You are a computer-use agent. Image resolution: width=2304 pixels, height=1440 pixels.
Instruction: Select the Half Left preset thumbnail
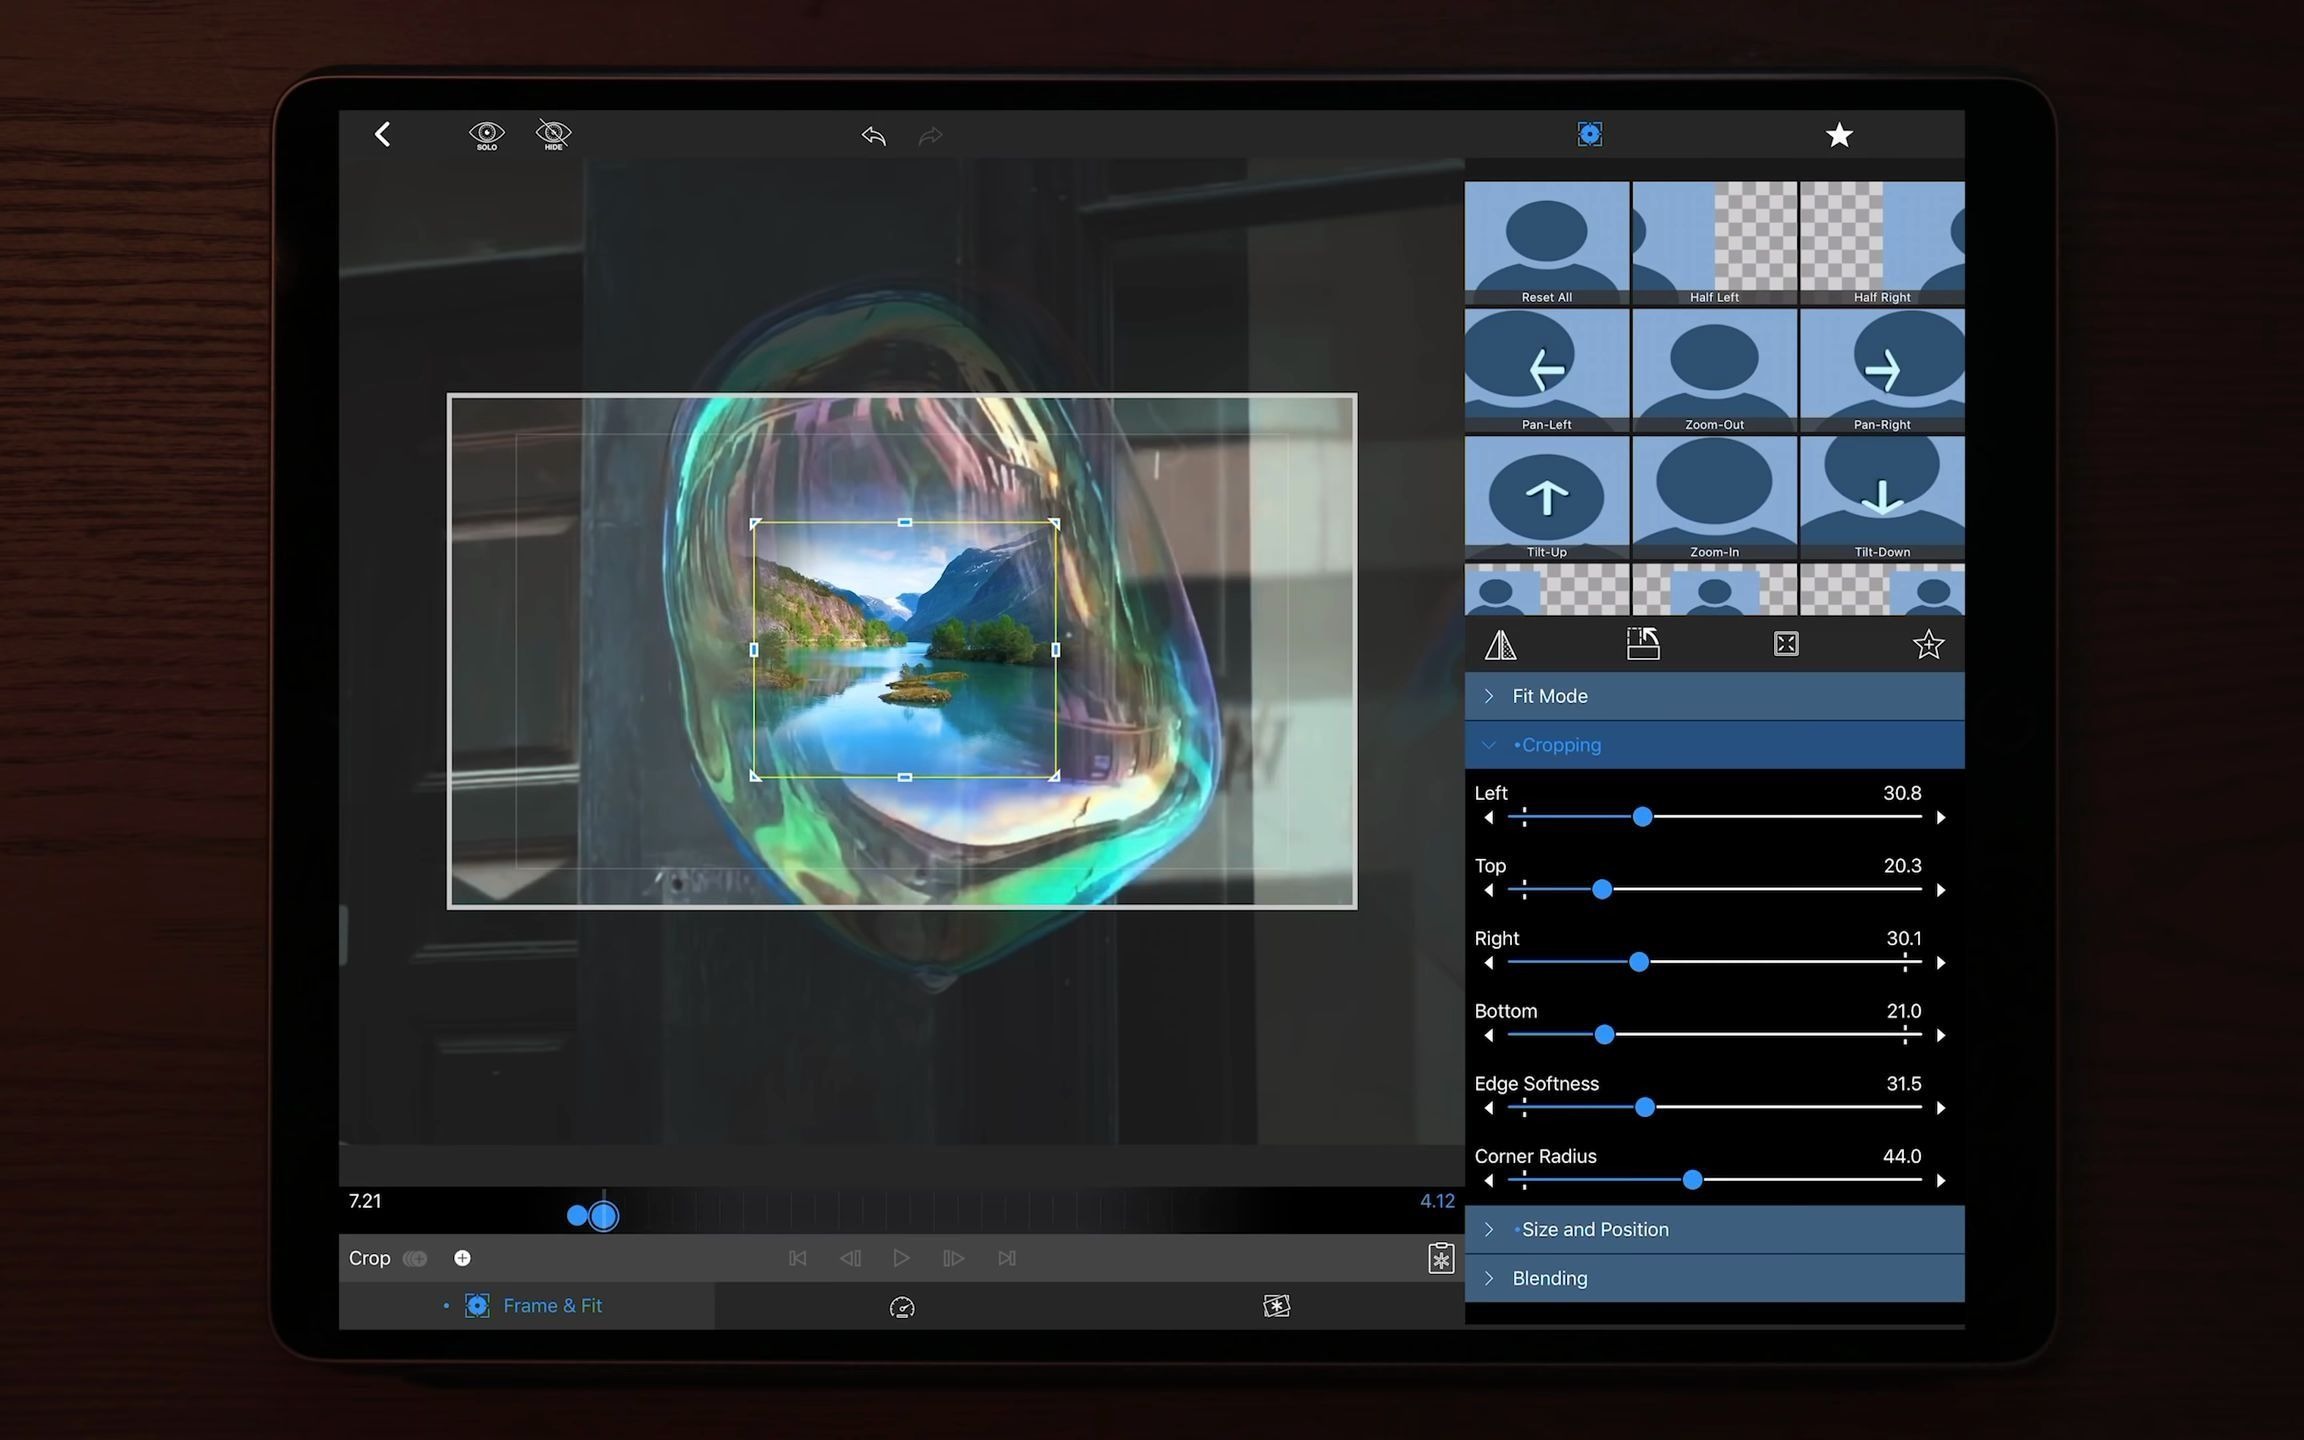[x=1713, y=241]
